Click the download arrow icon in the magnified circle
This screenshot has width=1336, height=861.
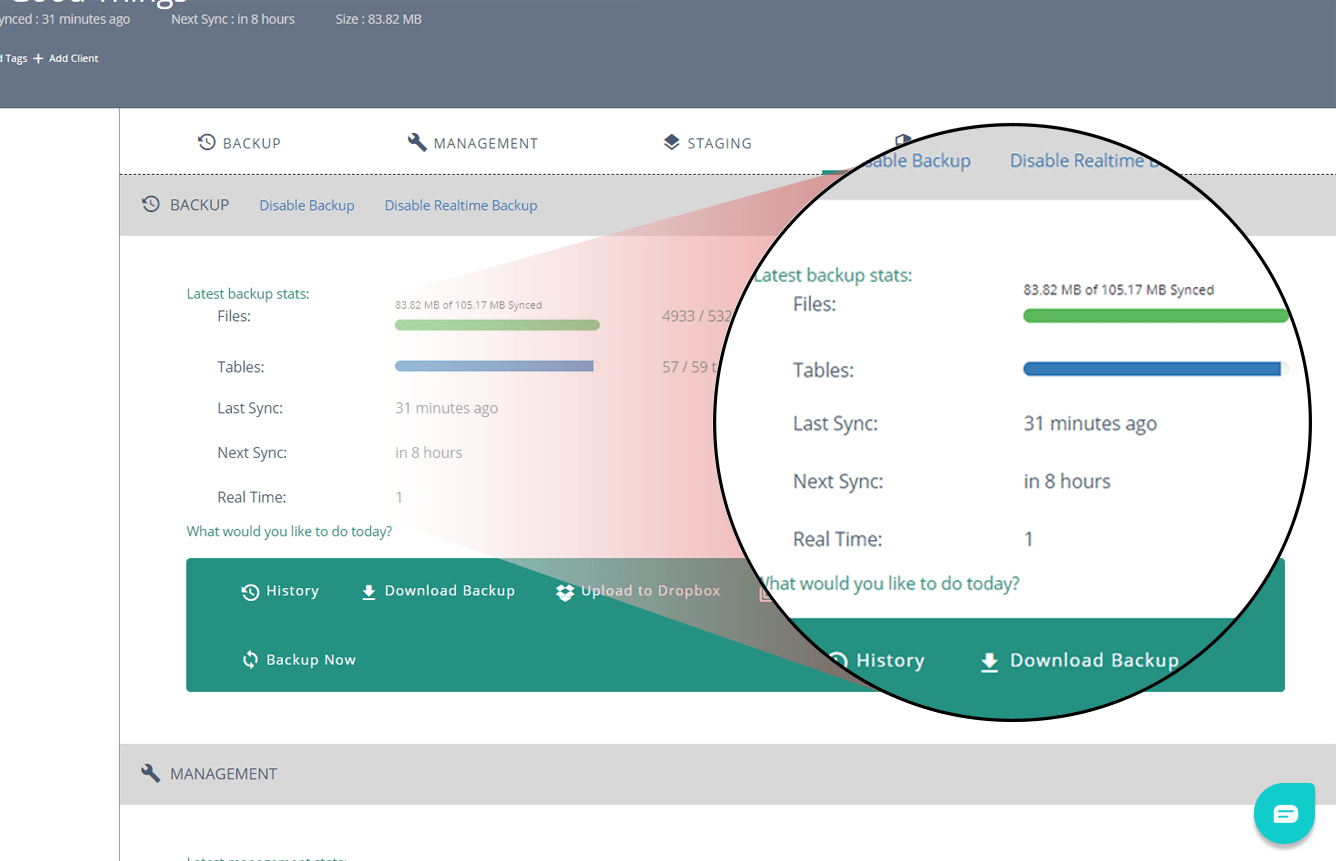coord(989,662)
